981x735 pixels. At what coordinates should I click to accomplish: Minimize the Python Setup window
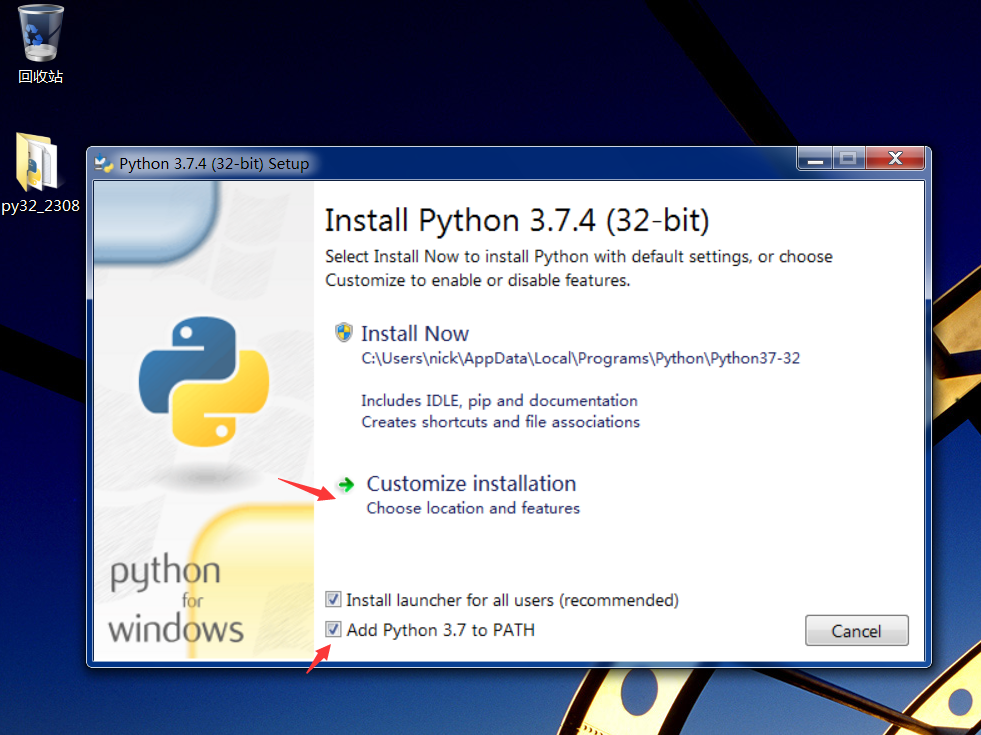point(815,159)
